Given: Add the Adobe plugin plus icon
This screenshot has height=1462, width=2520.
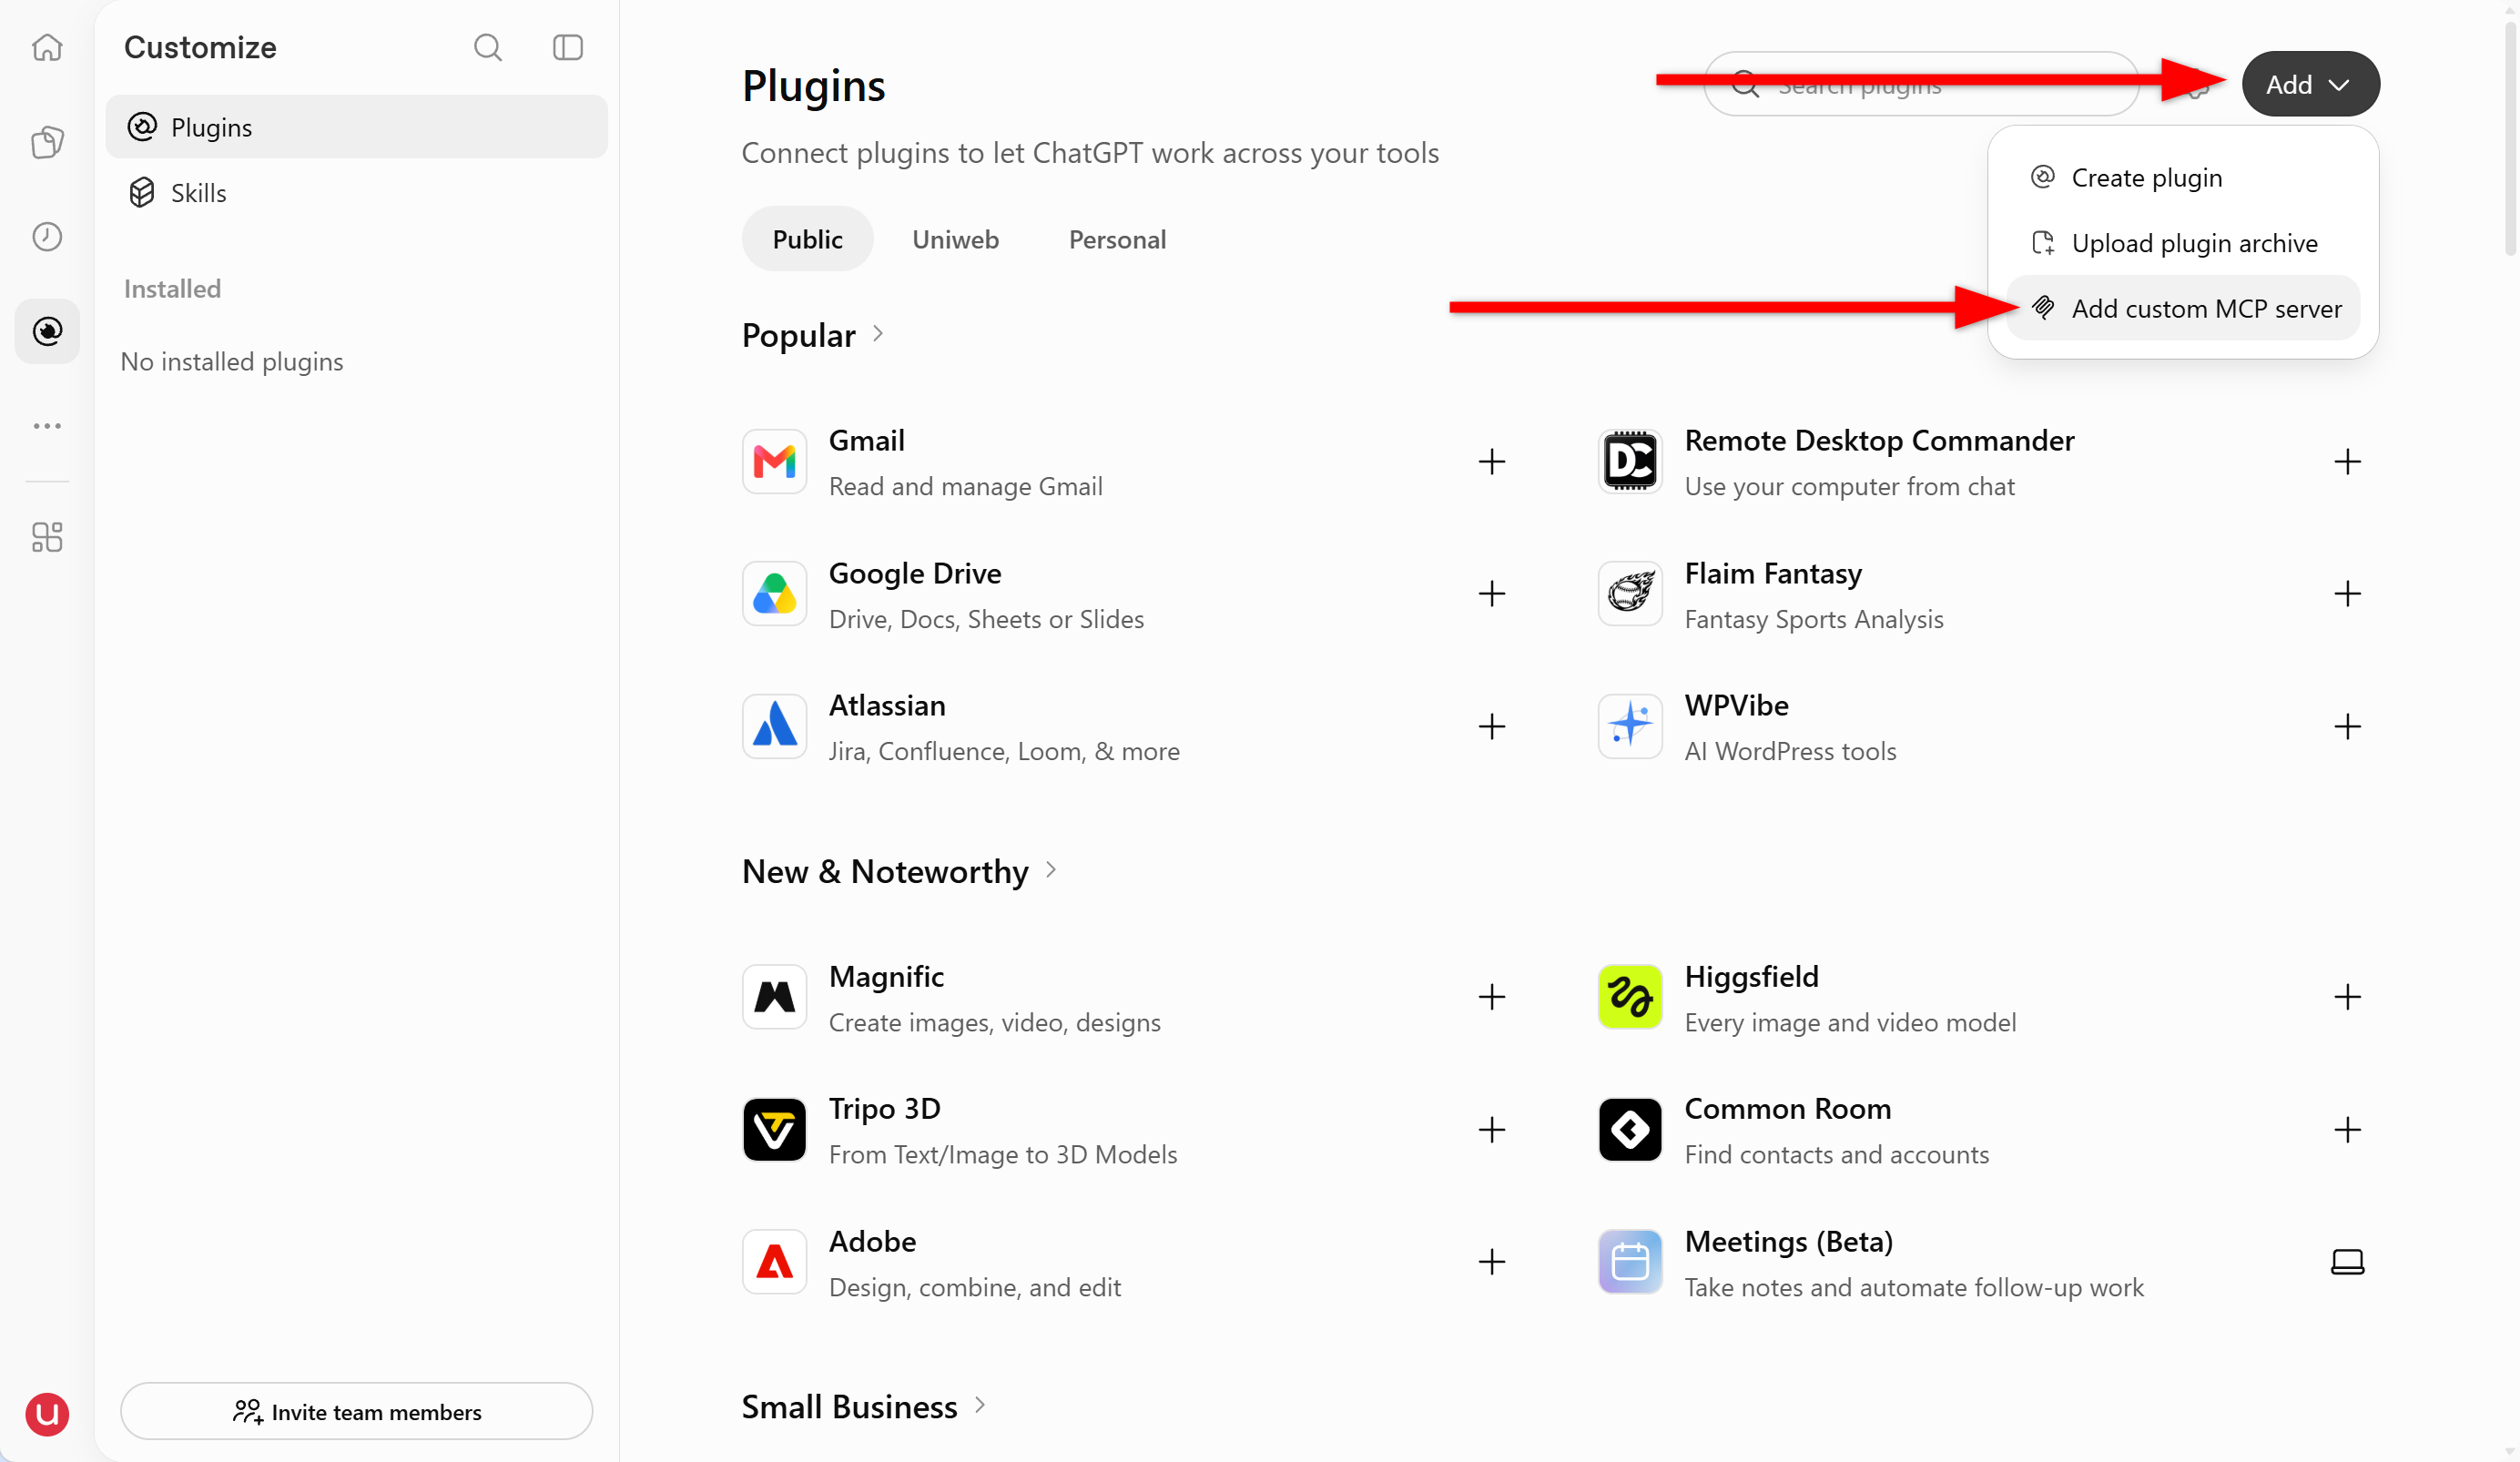Looking at the screenshot, I should point(1492,1262).
